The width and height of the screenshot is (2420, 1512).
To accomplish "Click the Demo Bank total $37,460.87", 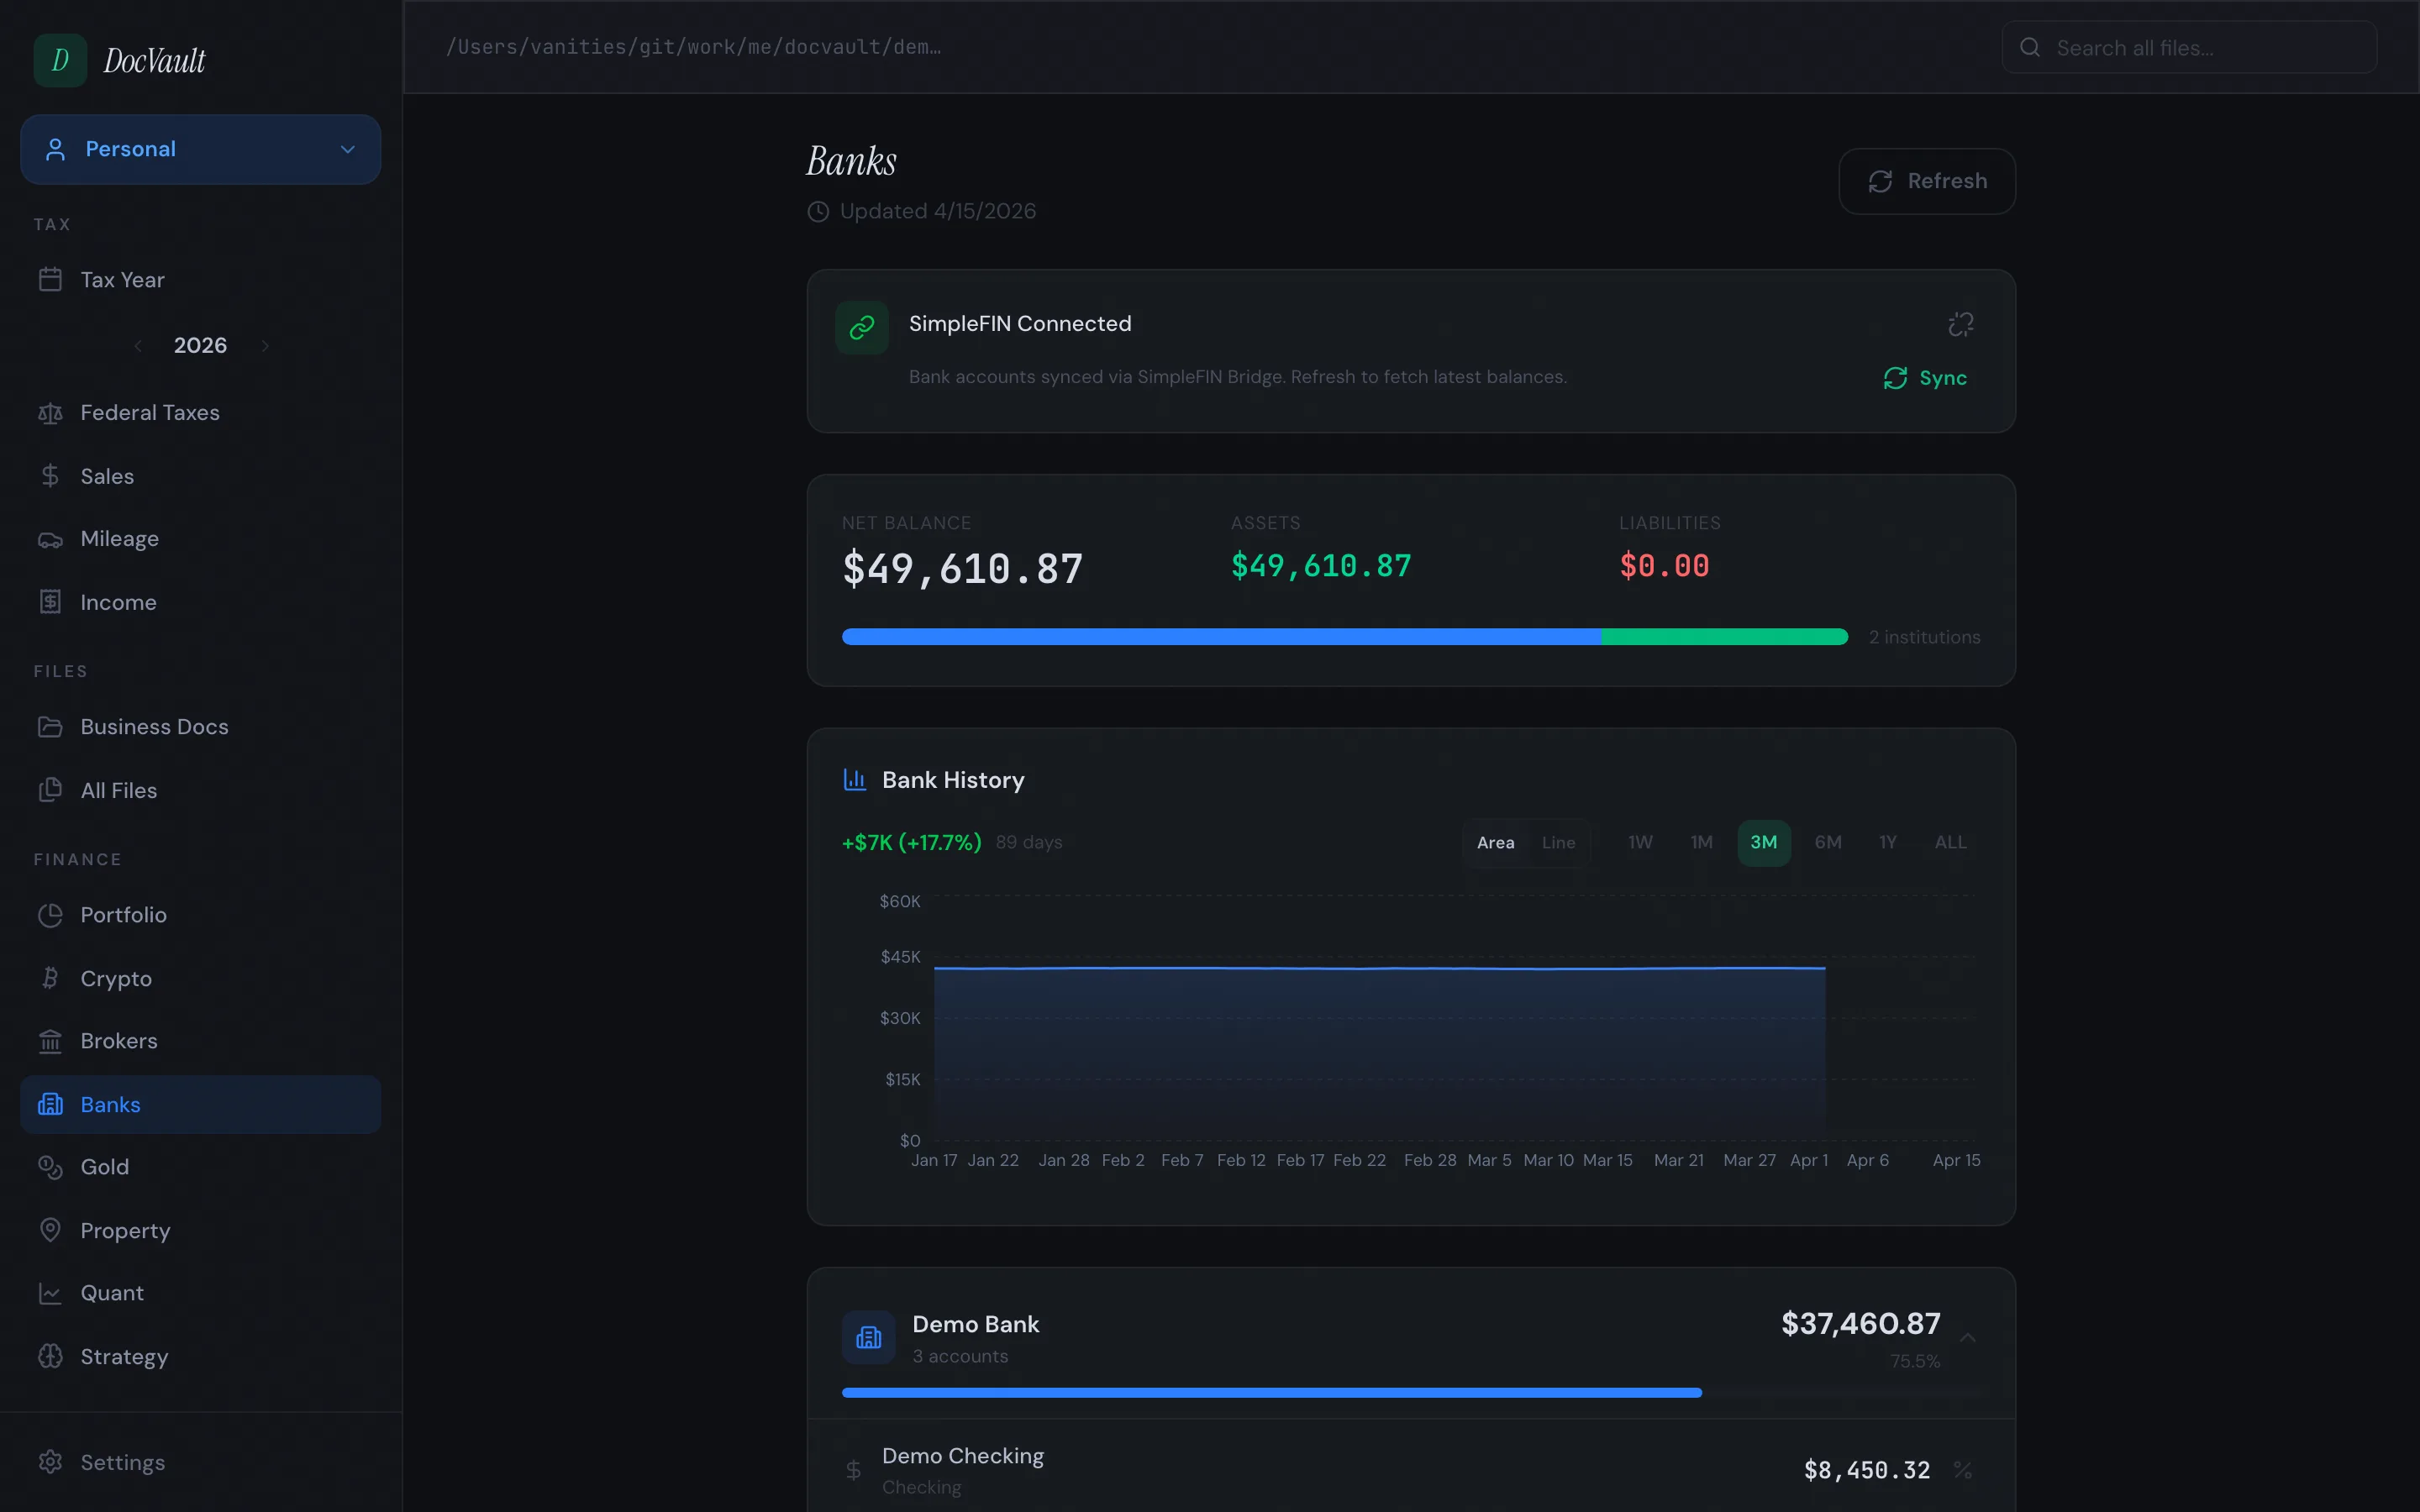I will 1860,1324.
